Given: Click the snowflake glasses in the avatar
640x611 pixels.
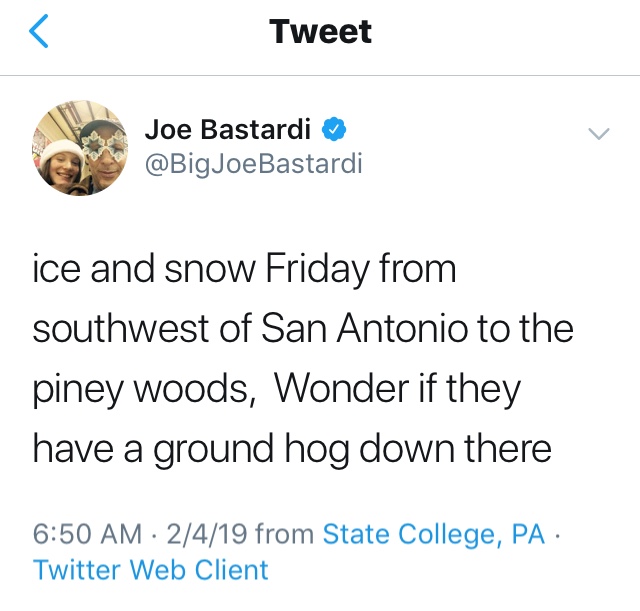Looking at the screenshot, I should point(101,141).
